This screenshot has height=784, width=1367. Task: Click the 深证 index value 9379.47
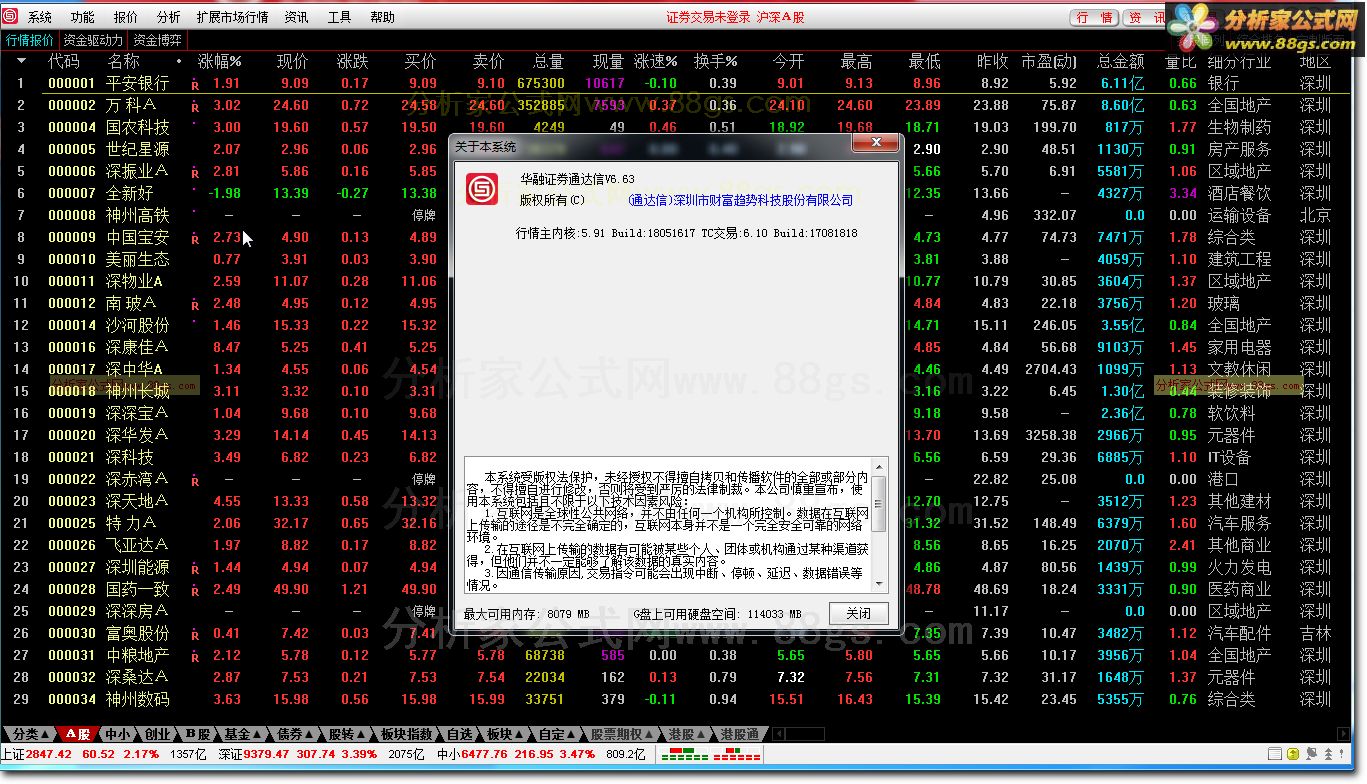point(267,754)
